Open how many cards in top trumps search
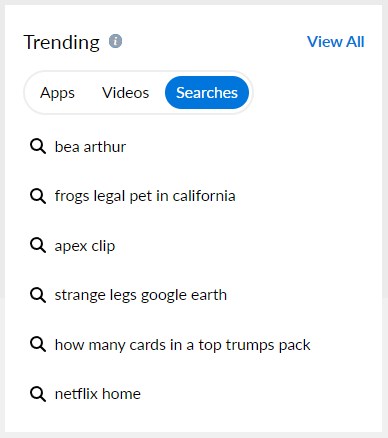The height and width of the screenshot is (438, 388). pos(182,345)
